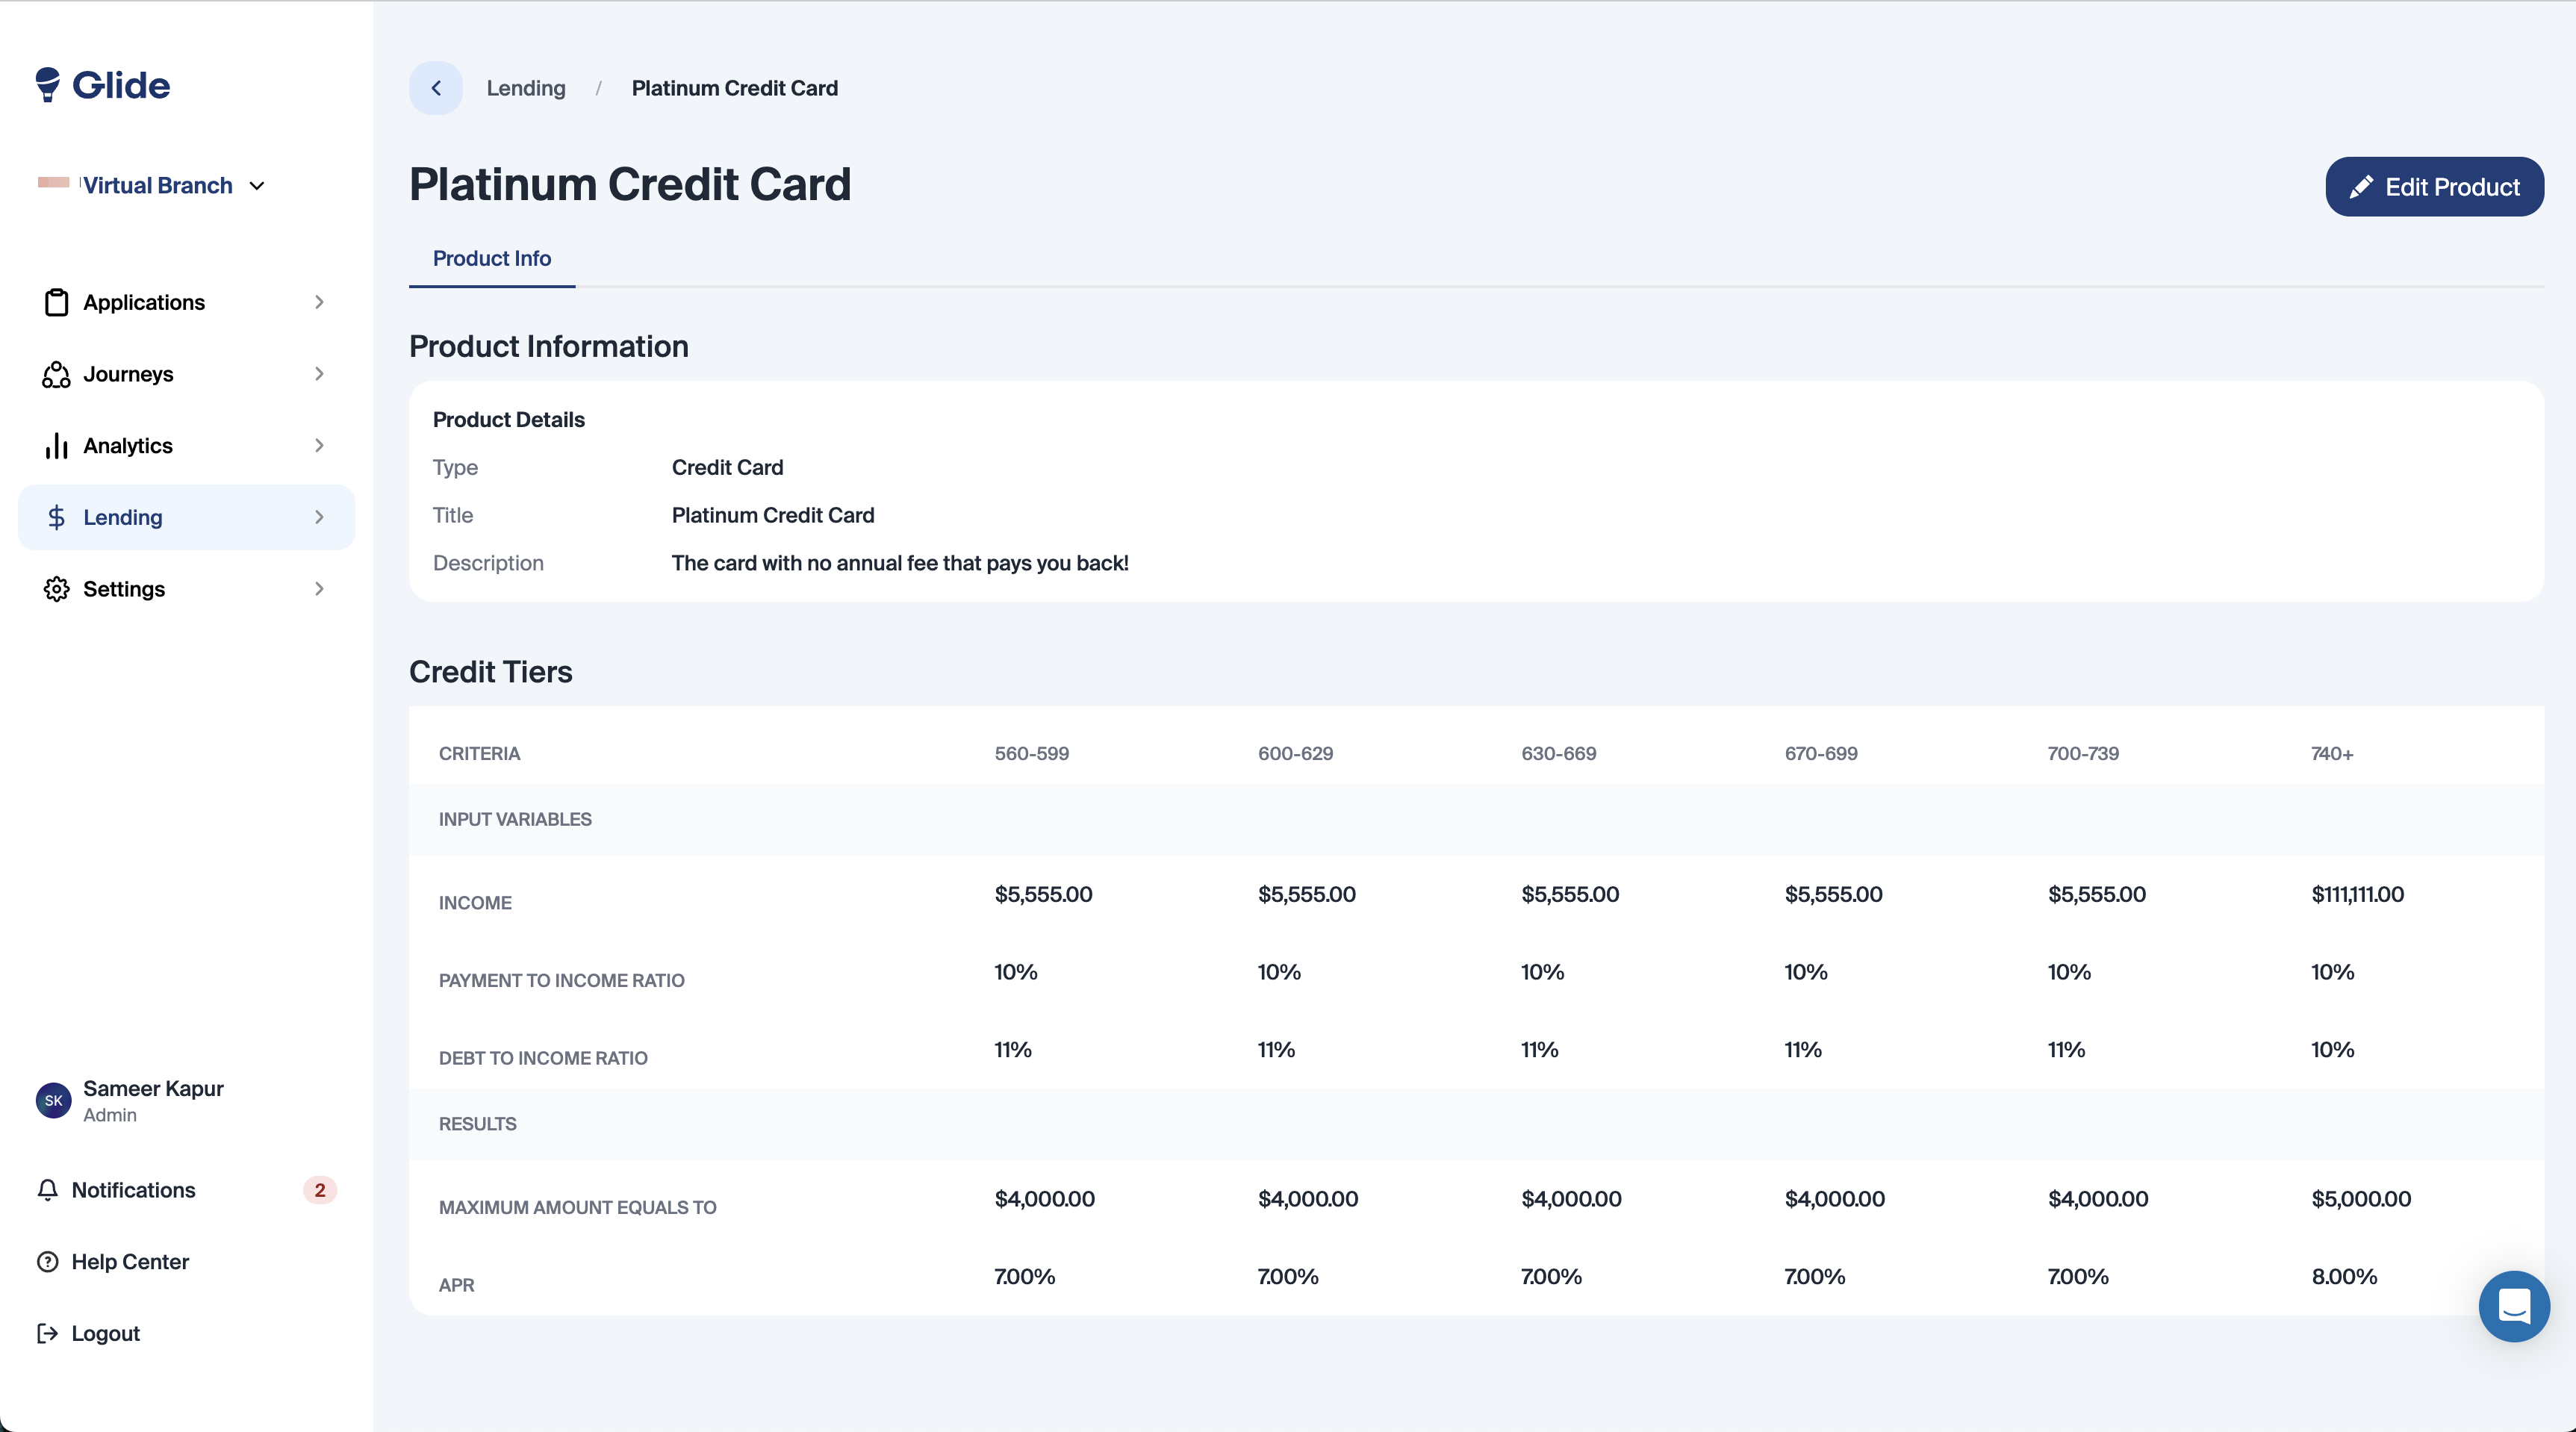This screenshot has width=2576, height=1432.
Task: Click the Analytics bar chart icon
Action: click(56, 446)
